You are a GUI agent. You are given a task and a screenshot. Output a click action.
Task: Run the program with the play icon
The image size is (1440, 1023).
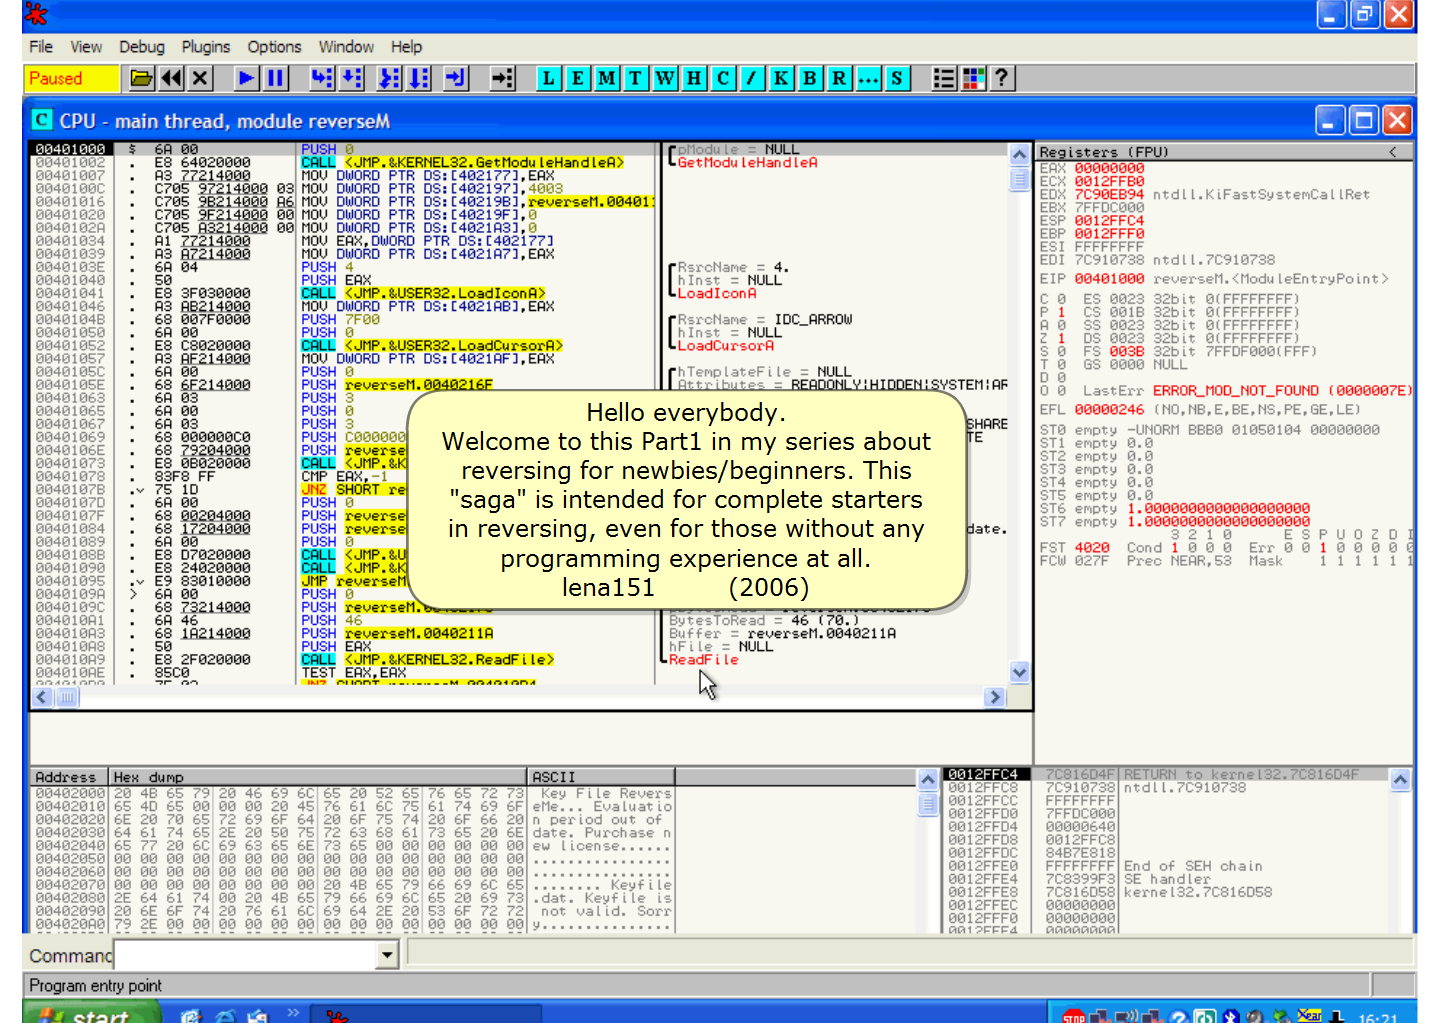click(246, 78)
